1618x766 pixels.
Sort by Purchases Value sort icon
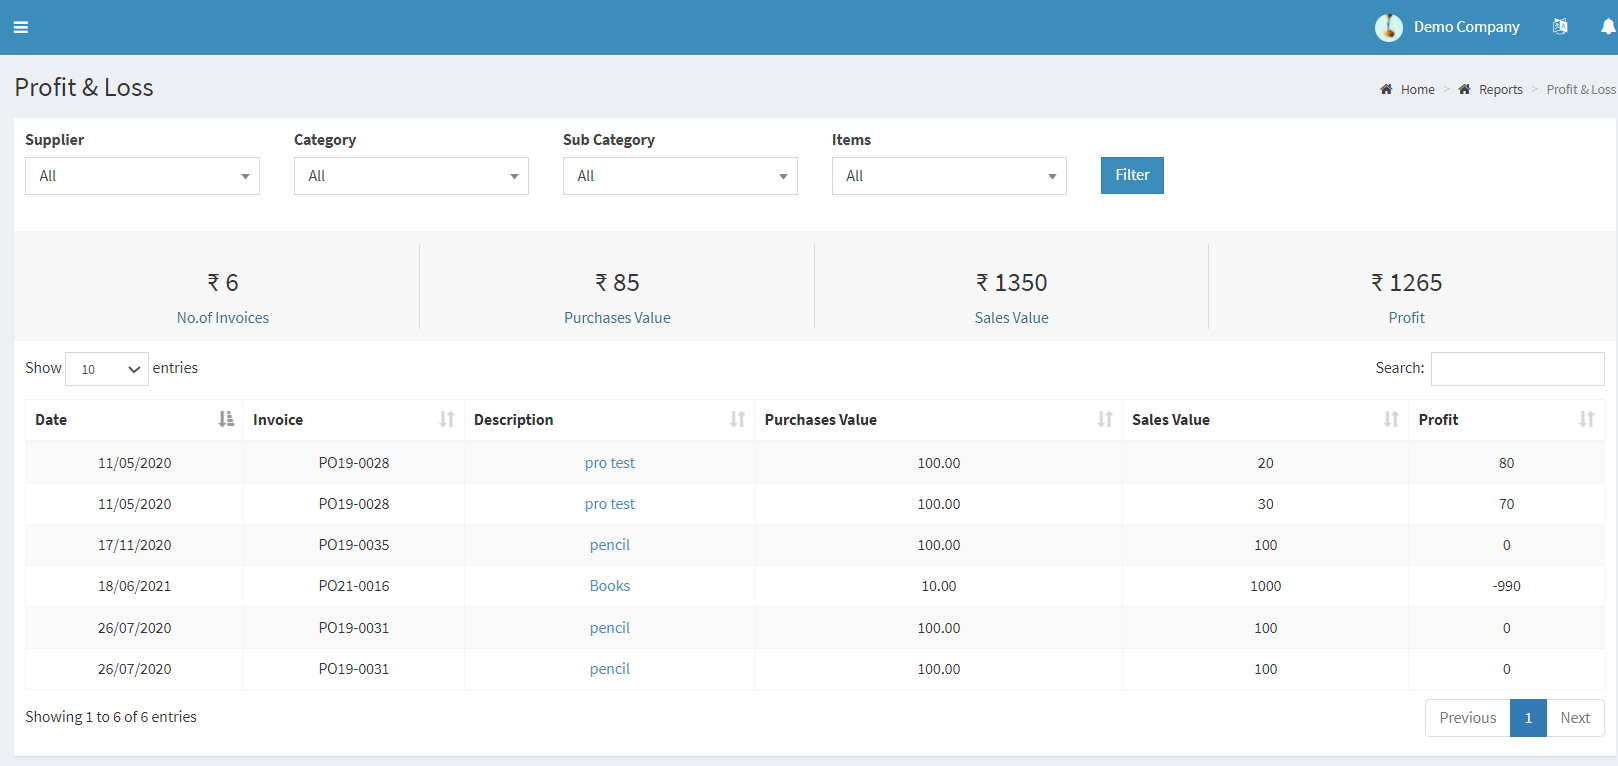click(1105, 419)
